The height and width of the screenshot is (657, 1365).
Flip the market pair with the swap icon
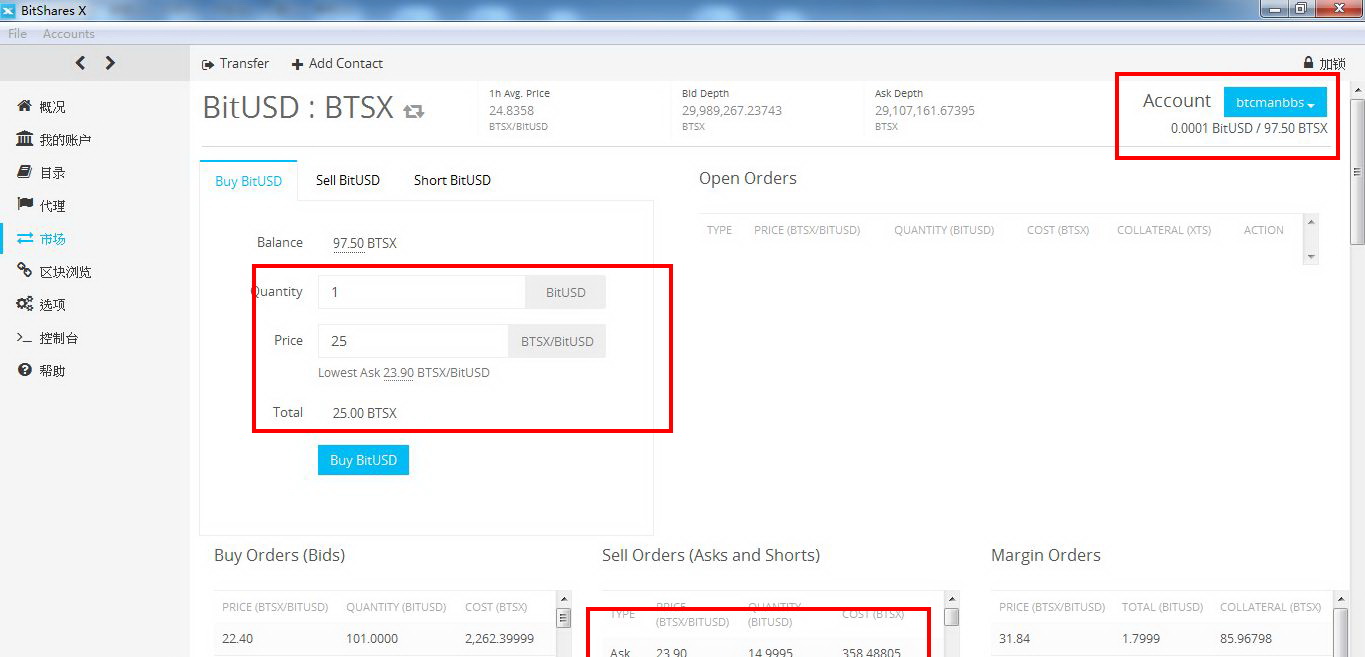(x=414, y=110)
